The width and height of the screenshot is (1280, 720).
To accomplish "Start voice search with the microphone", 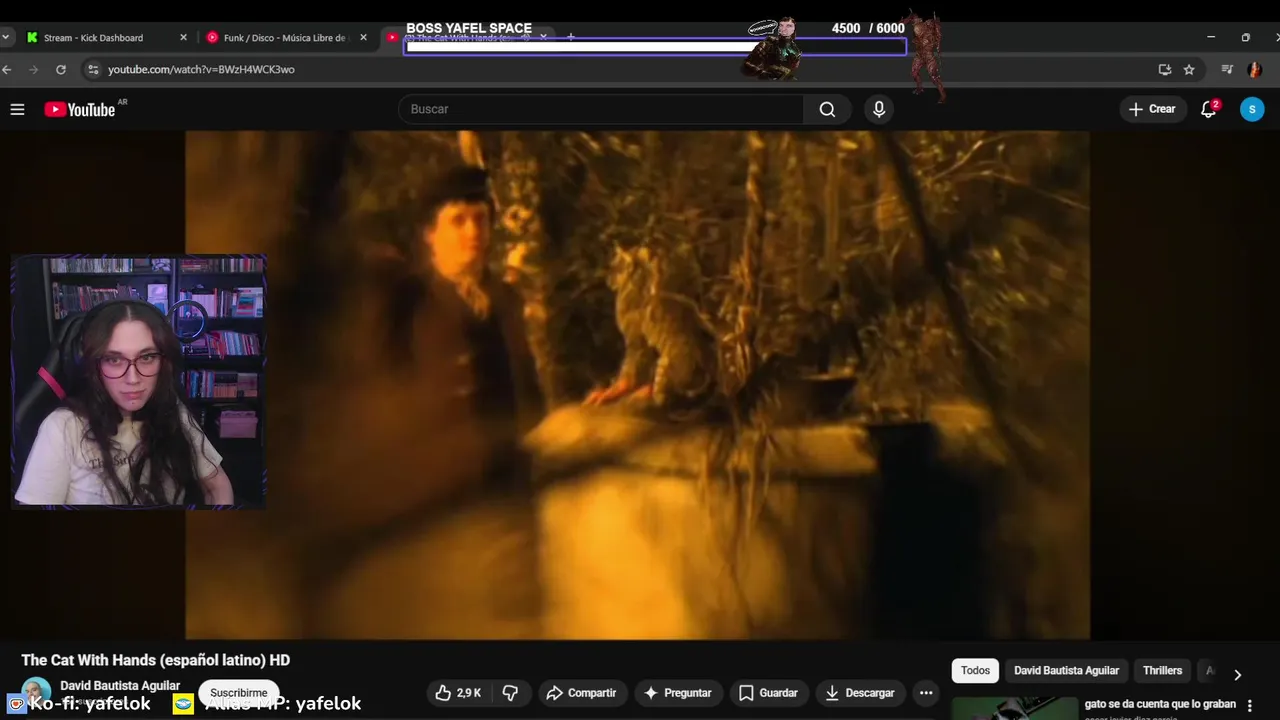I will pos(879,109).
